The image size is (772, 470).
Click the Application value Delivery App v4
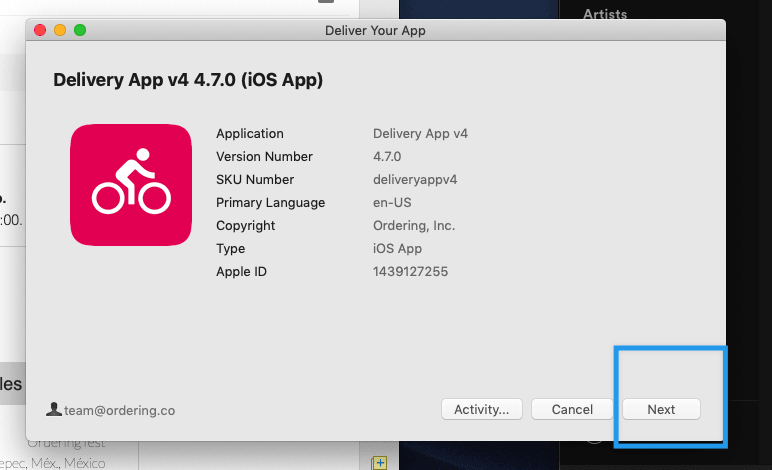[x=420, y=134]
